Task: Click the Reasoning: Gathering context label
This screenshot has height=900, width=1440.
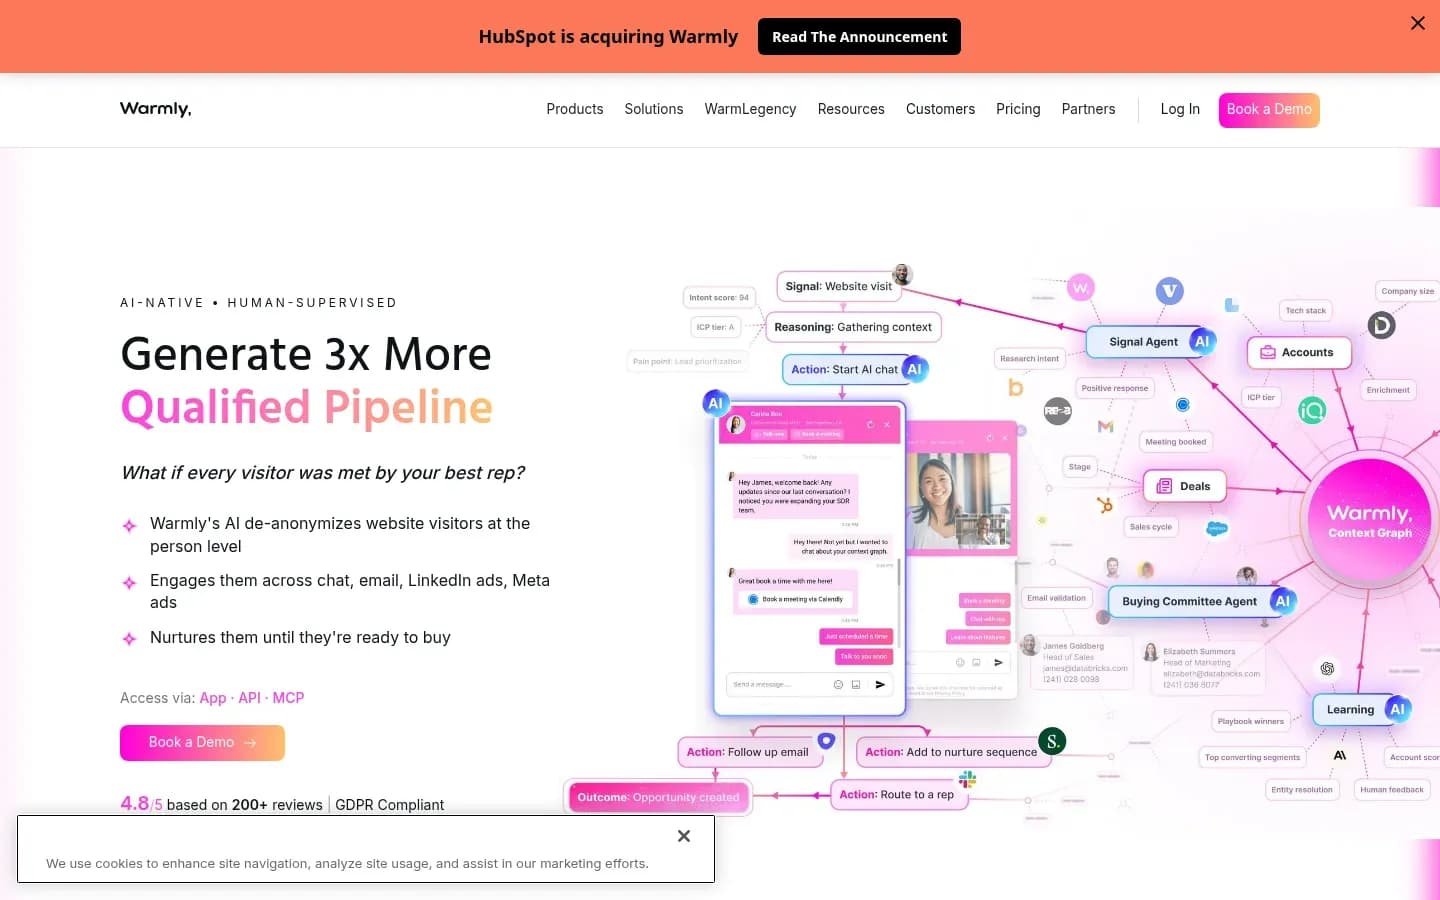Action: coord(853,327)
